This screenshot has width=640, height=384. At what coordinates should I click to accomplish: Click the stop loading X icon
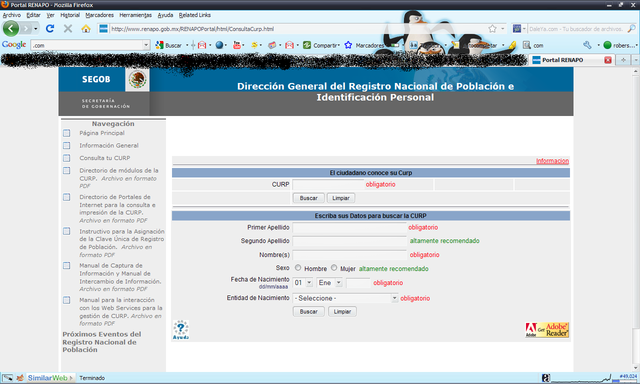click(x=68, y=29)
